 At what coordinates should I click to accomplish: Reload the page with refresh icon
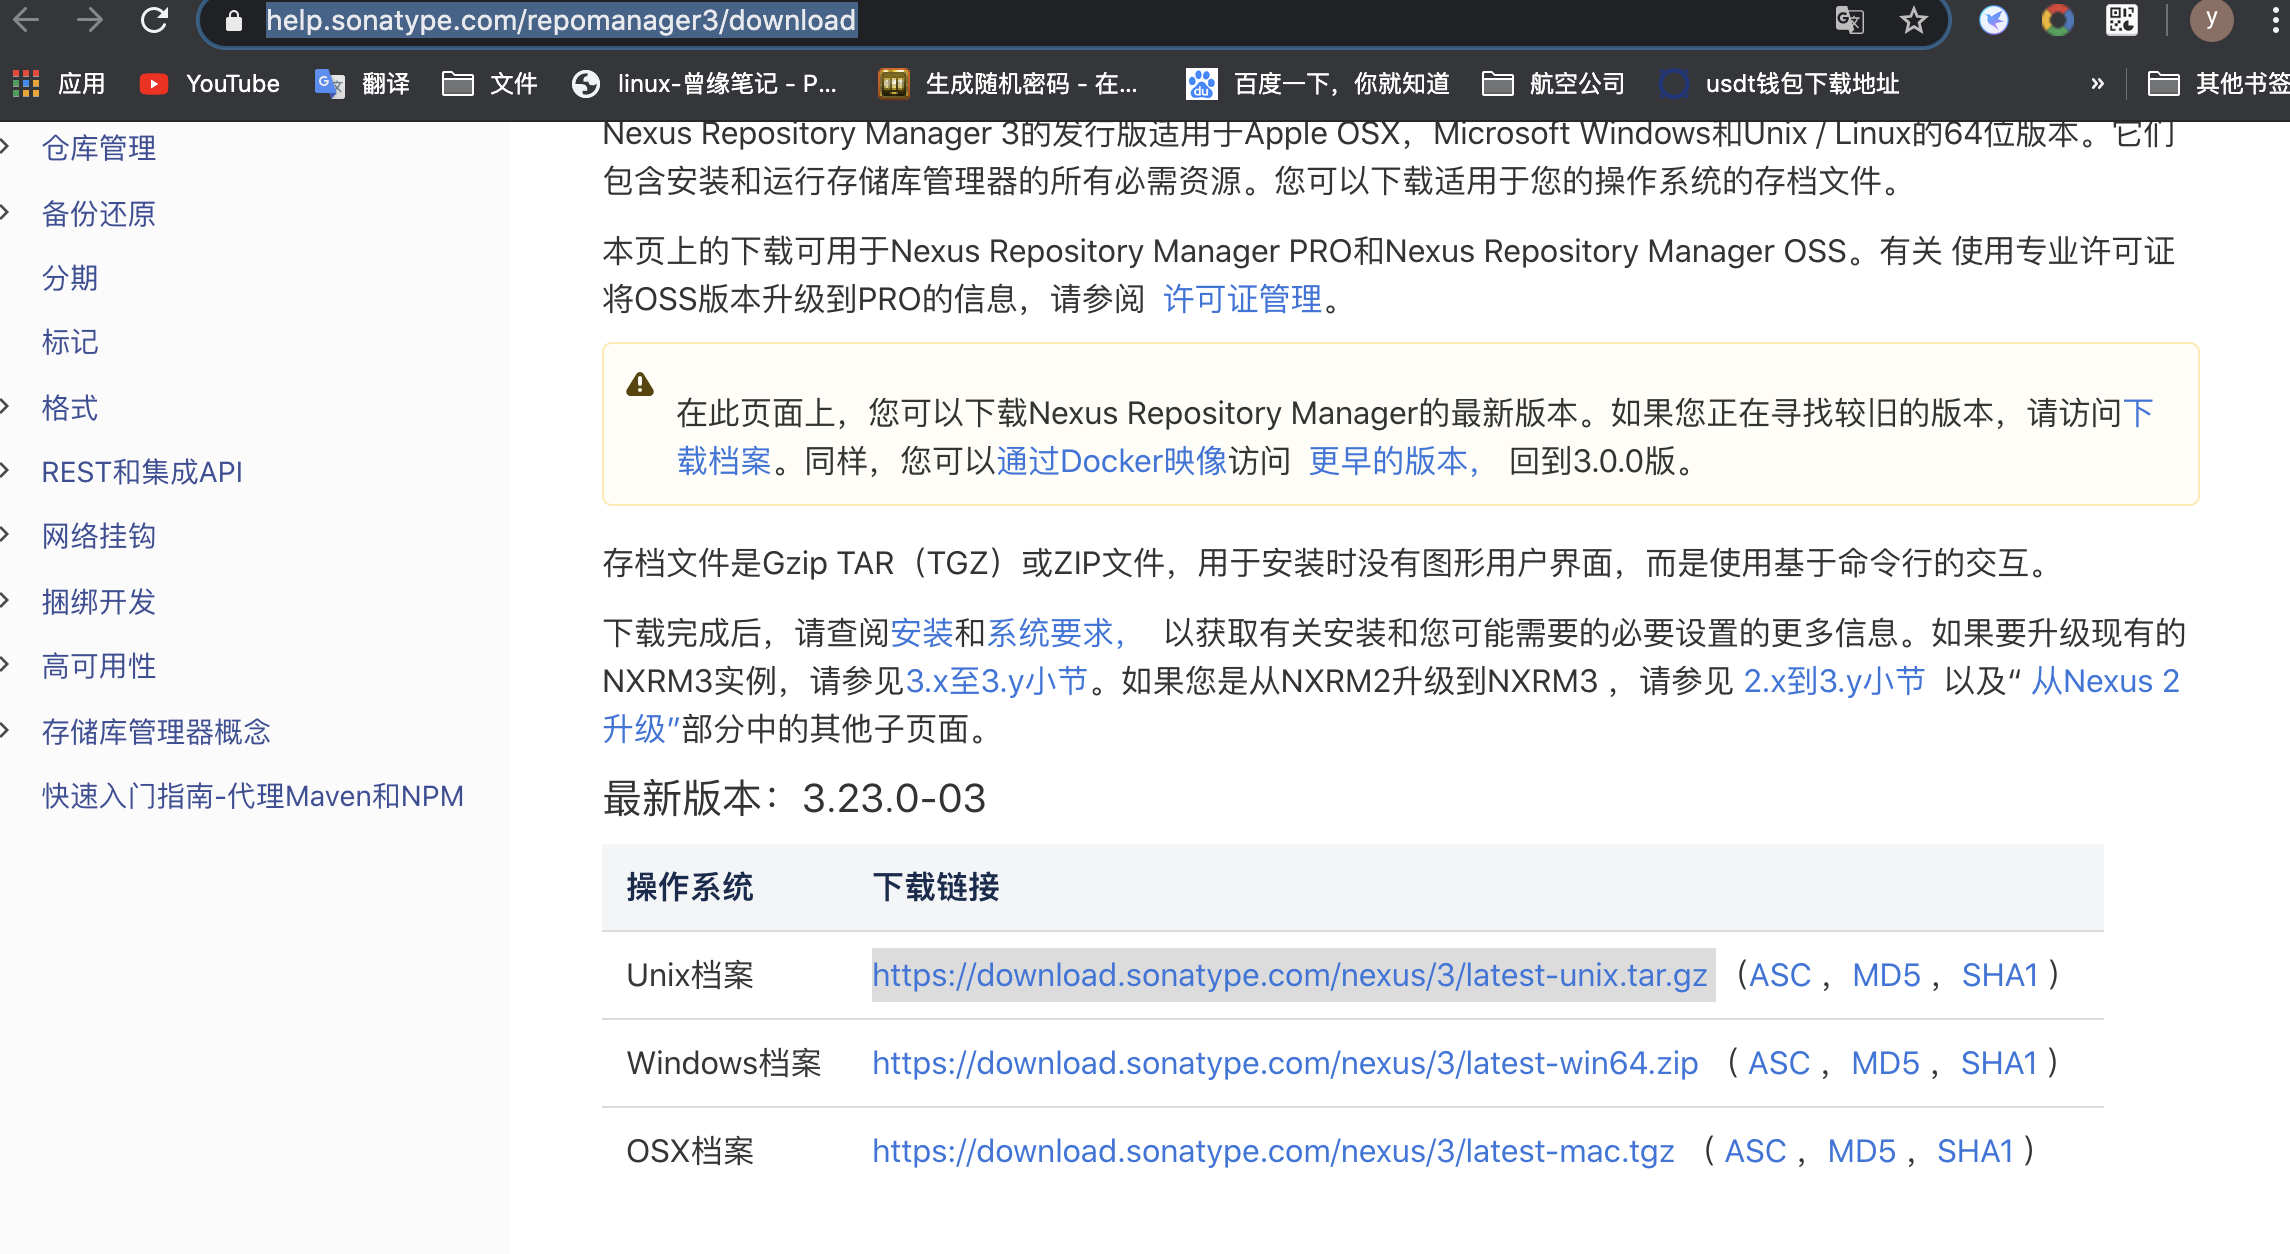tap(154, 19)
